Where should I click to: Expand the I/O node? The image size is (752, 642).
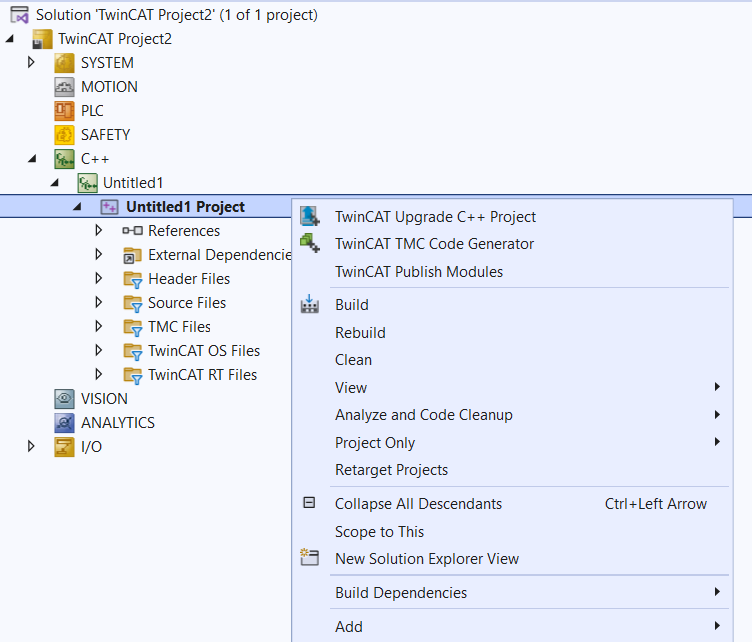coord(31,446)
